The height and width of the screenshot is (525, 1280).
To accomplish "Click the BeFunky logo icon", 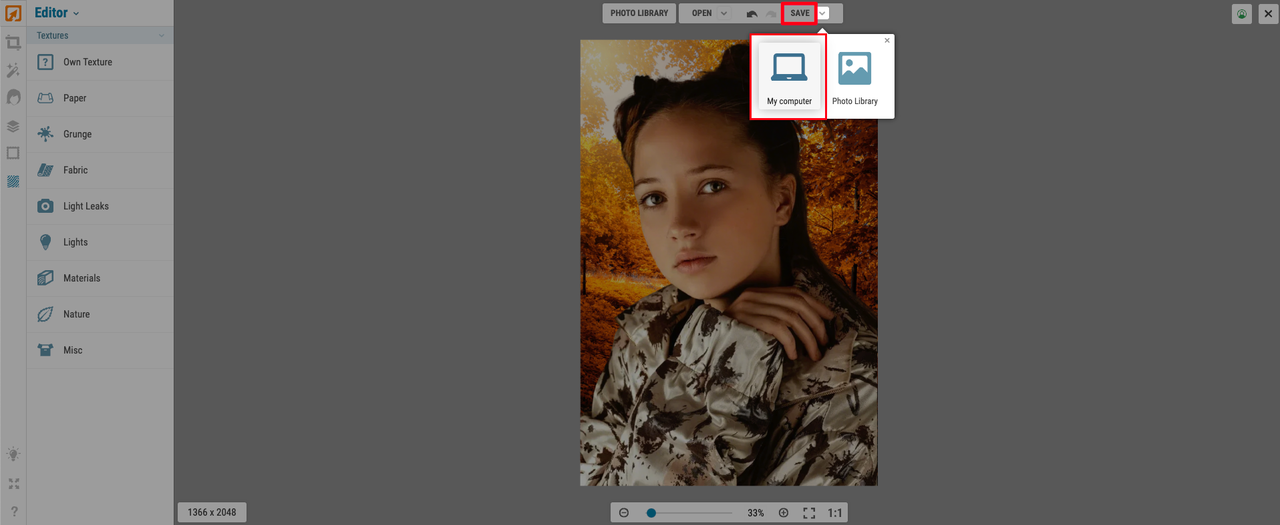I will [x=13, y=14].
